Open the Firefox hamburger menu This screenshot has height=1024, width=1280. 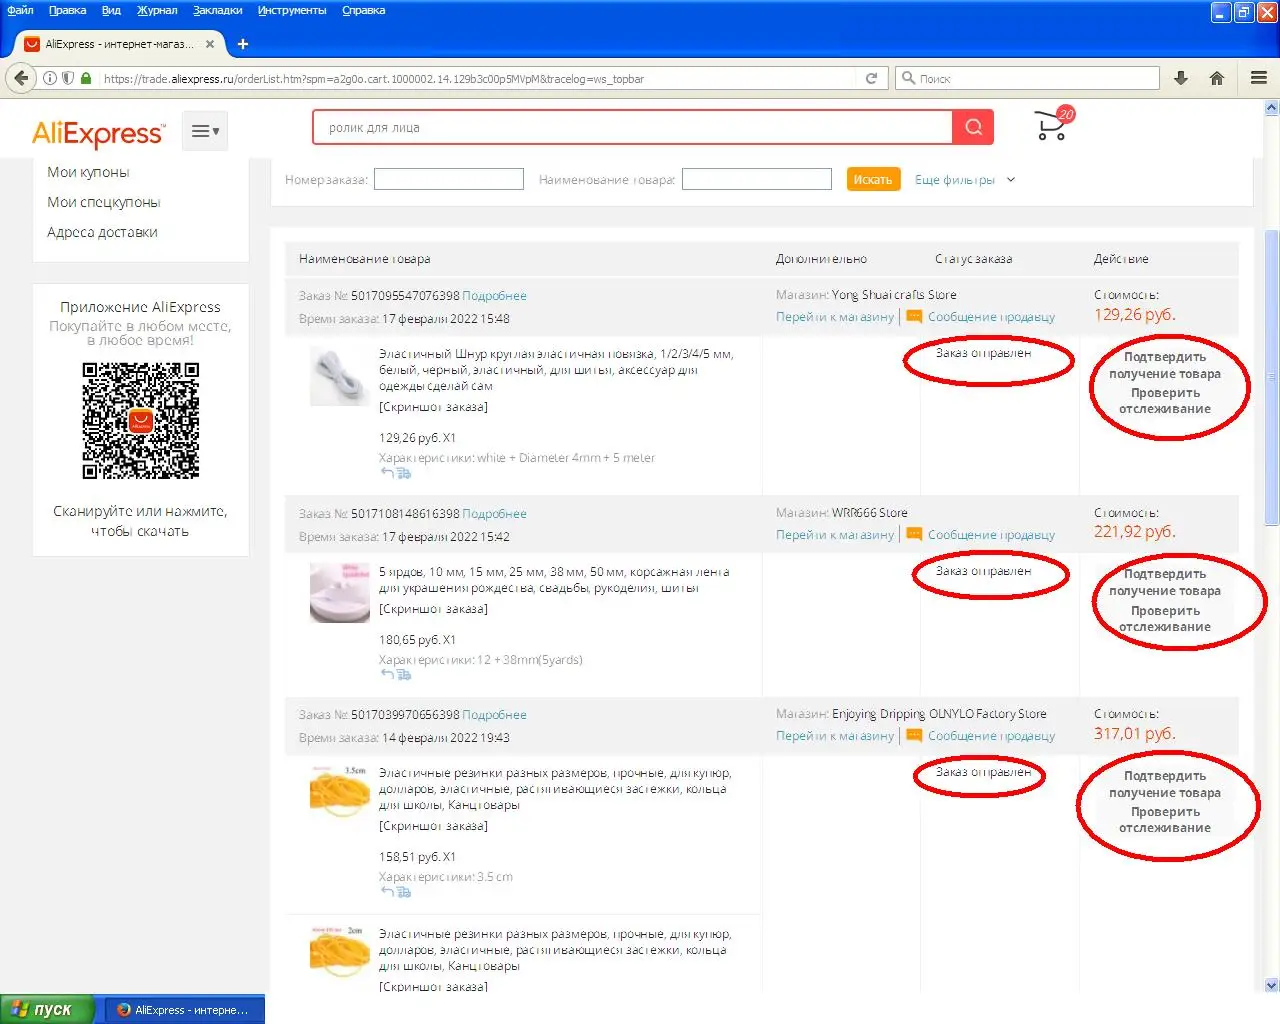point(1259,78)
